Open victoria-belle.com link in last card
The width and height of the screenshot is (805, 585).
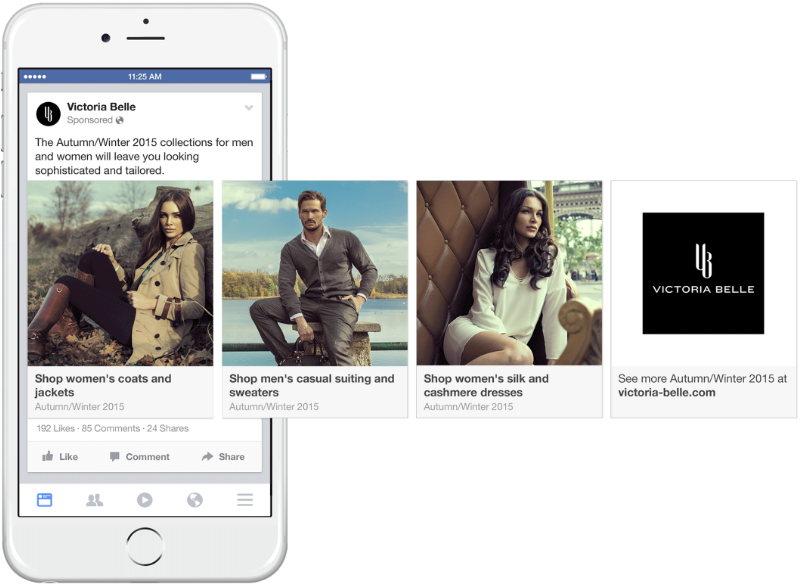click(666, 393)
